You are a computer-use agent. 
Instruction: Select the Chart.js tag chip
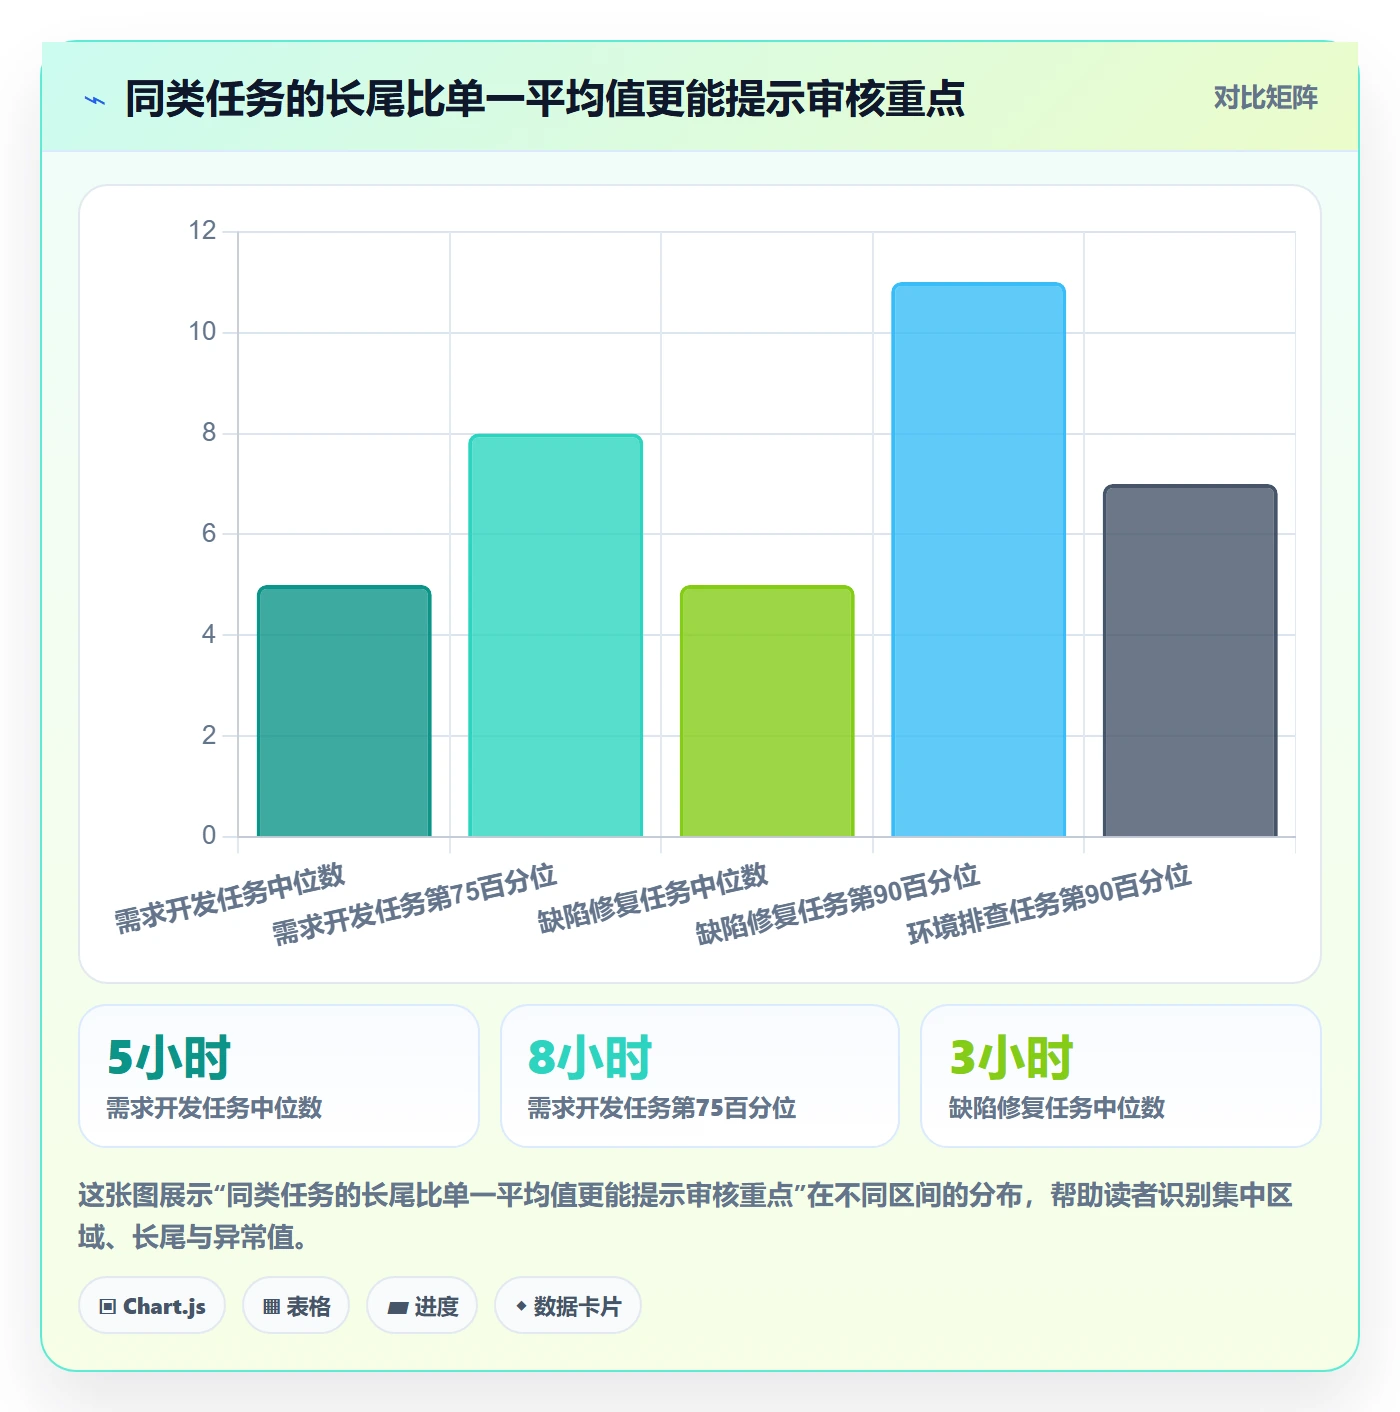click(152, 1306)
